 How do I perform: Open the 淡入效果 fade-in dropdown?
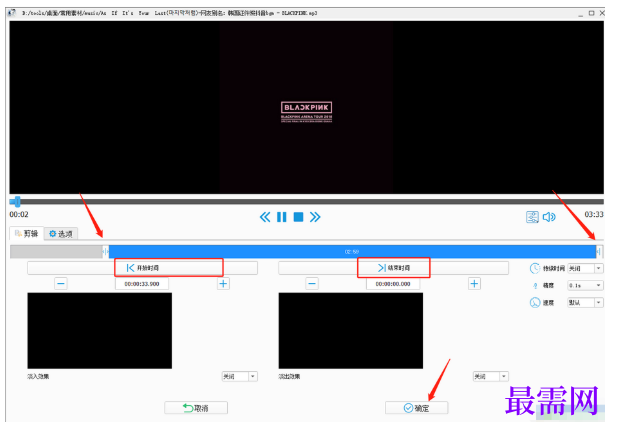pyautogui.click(x=240, y=377)
